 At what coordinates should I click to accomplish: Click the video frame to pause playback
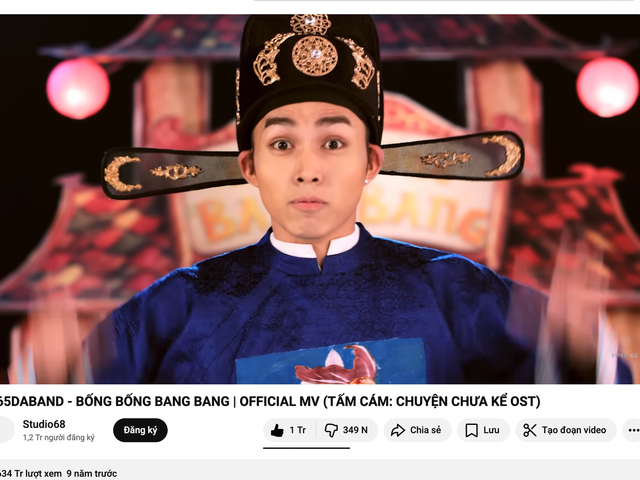pos(320,199)
